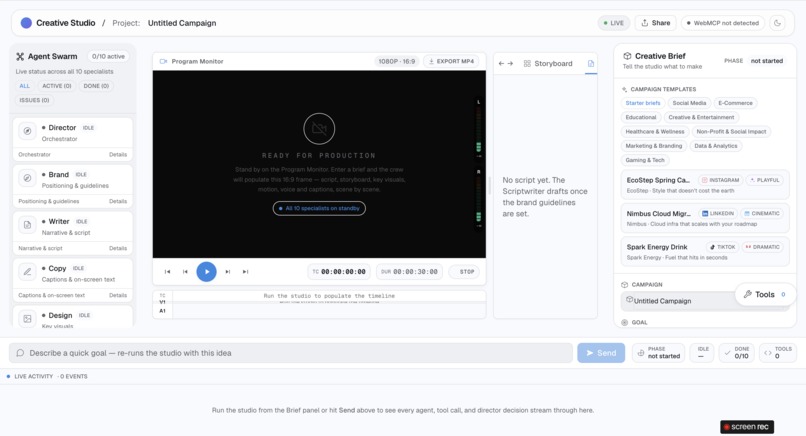
Task: Click the STOP button
Action: (x=464, y=271)
